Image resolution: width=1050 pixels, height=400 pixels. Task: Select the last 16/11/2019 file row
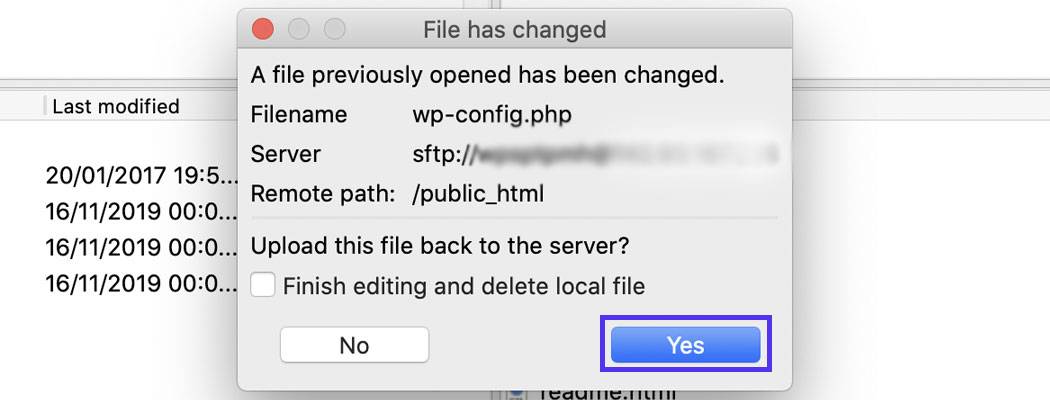(128, 283)
